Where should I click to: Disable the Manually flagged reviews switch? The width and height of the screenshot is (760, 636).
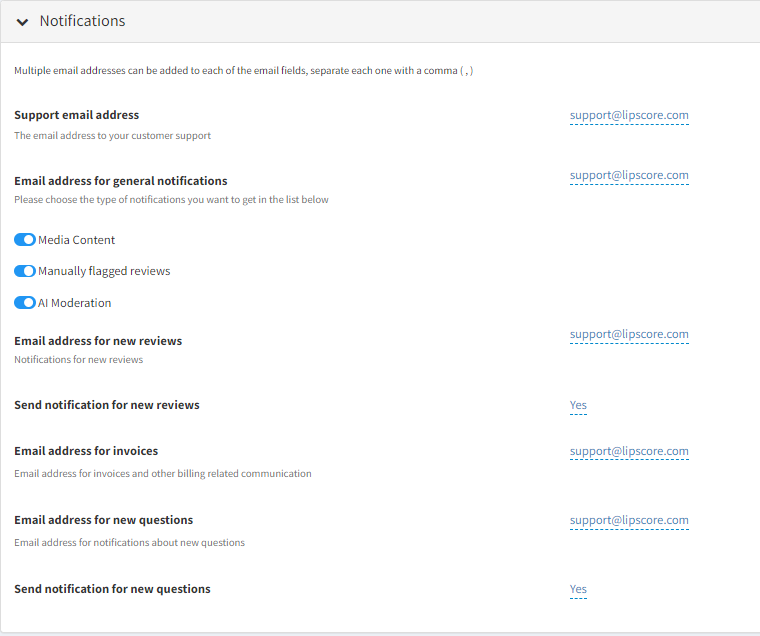(x=25, y=271)
